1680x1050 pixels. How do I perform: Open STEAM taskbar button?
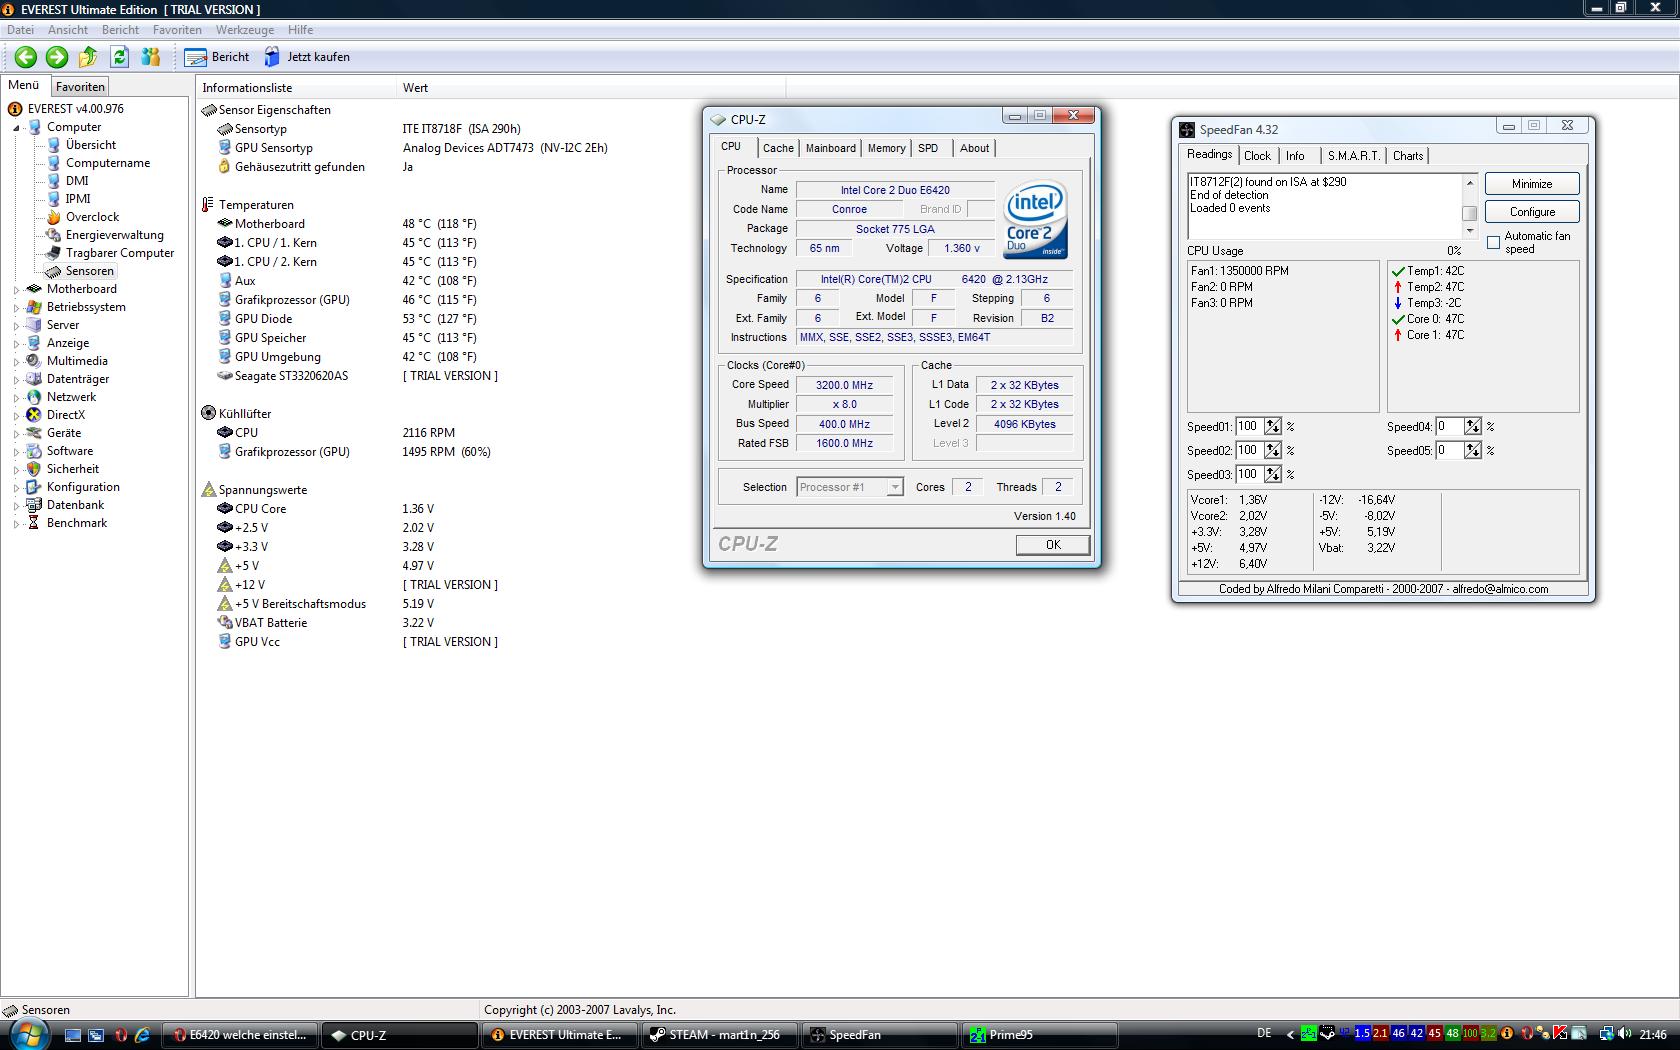pos(720,1035)
